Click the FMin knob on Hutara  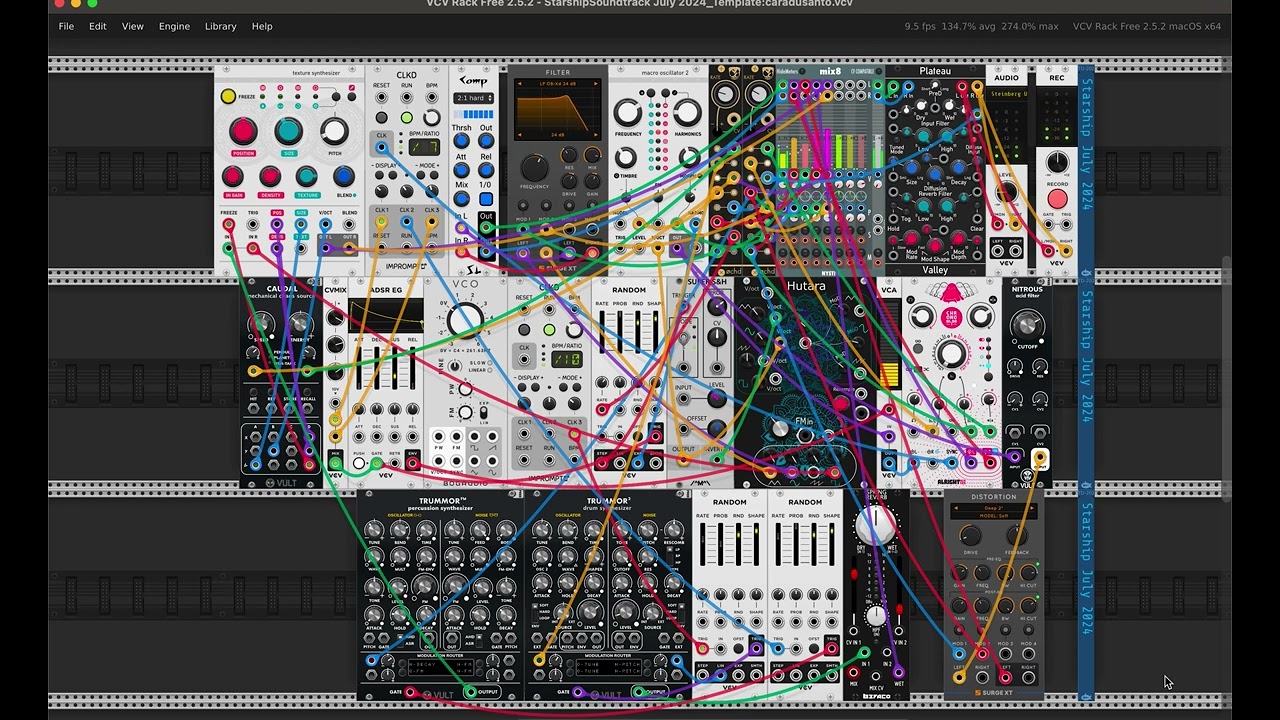point(779,428)
